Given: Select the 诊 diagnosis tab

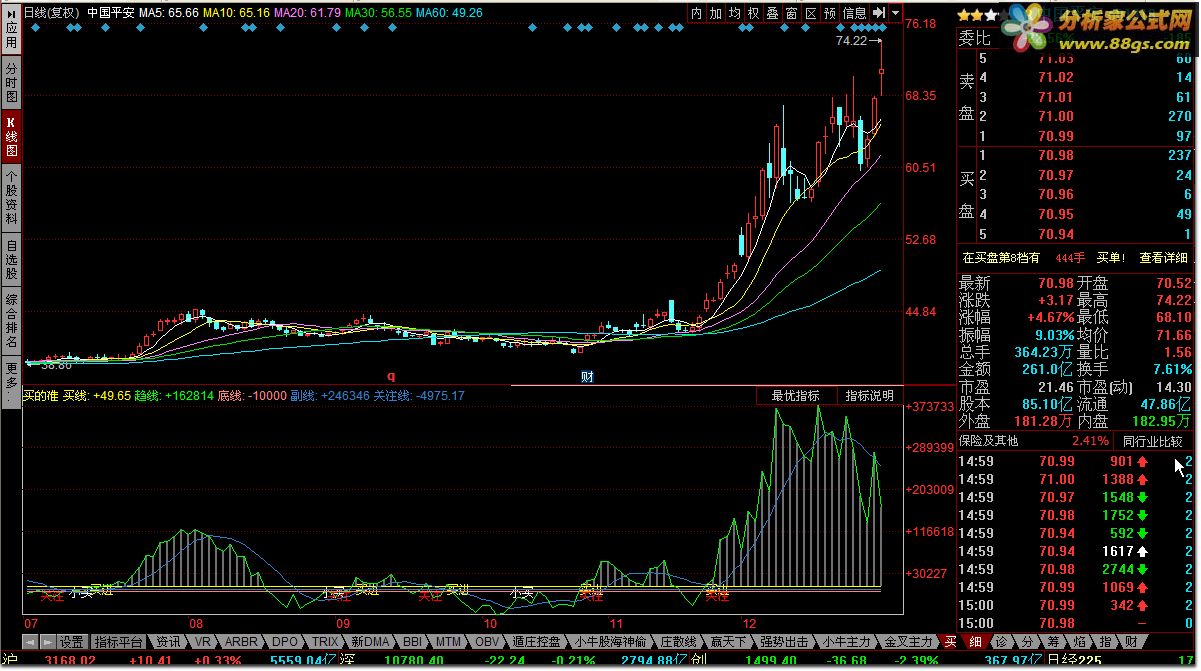Looking at the screenshot, I should pos(1001,642).
